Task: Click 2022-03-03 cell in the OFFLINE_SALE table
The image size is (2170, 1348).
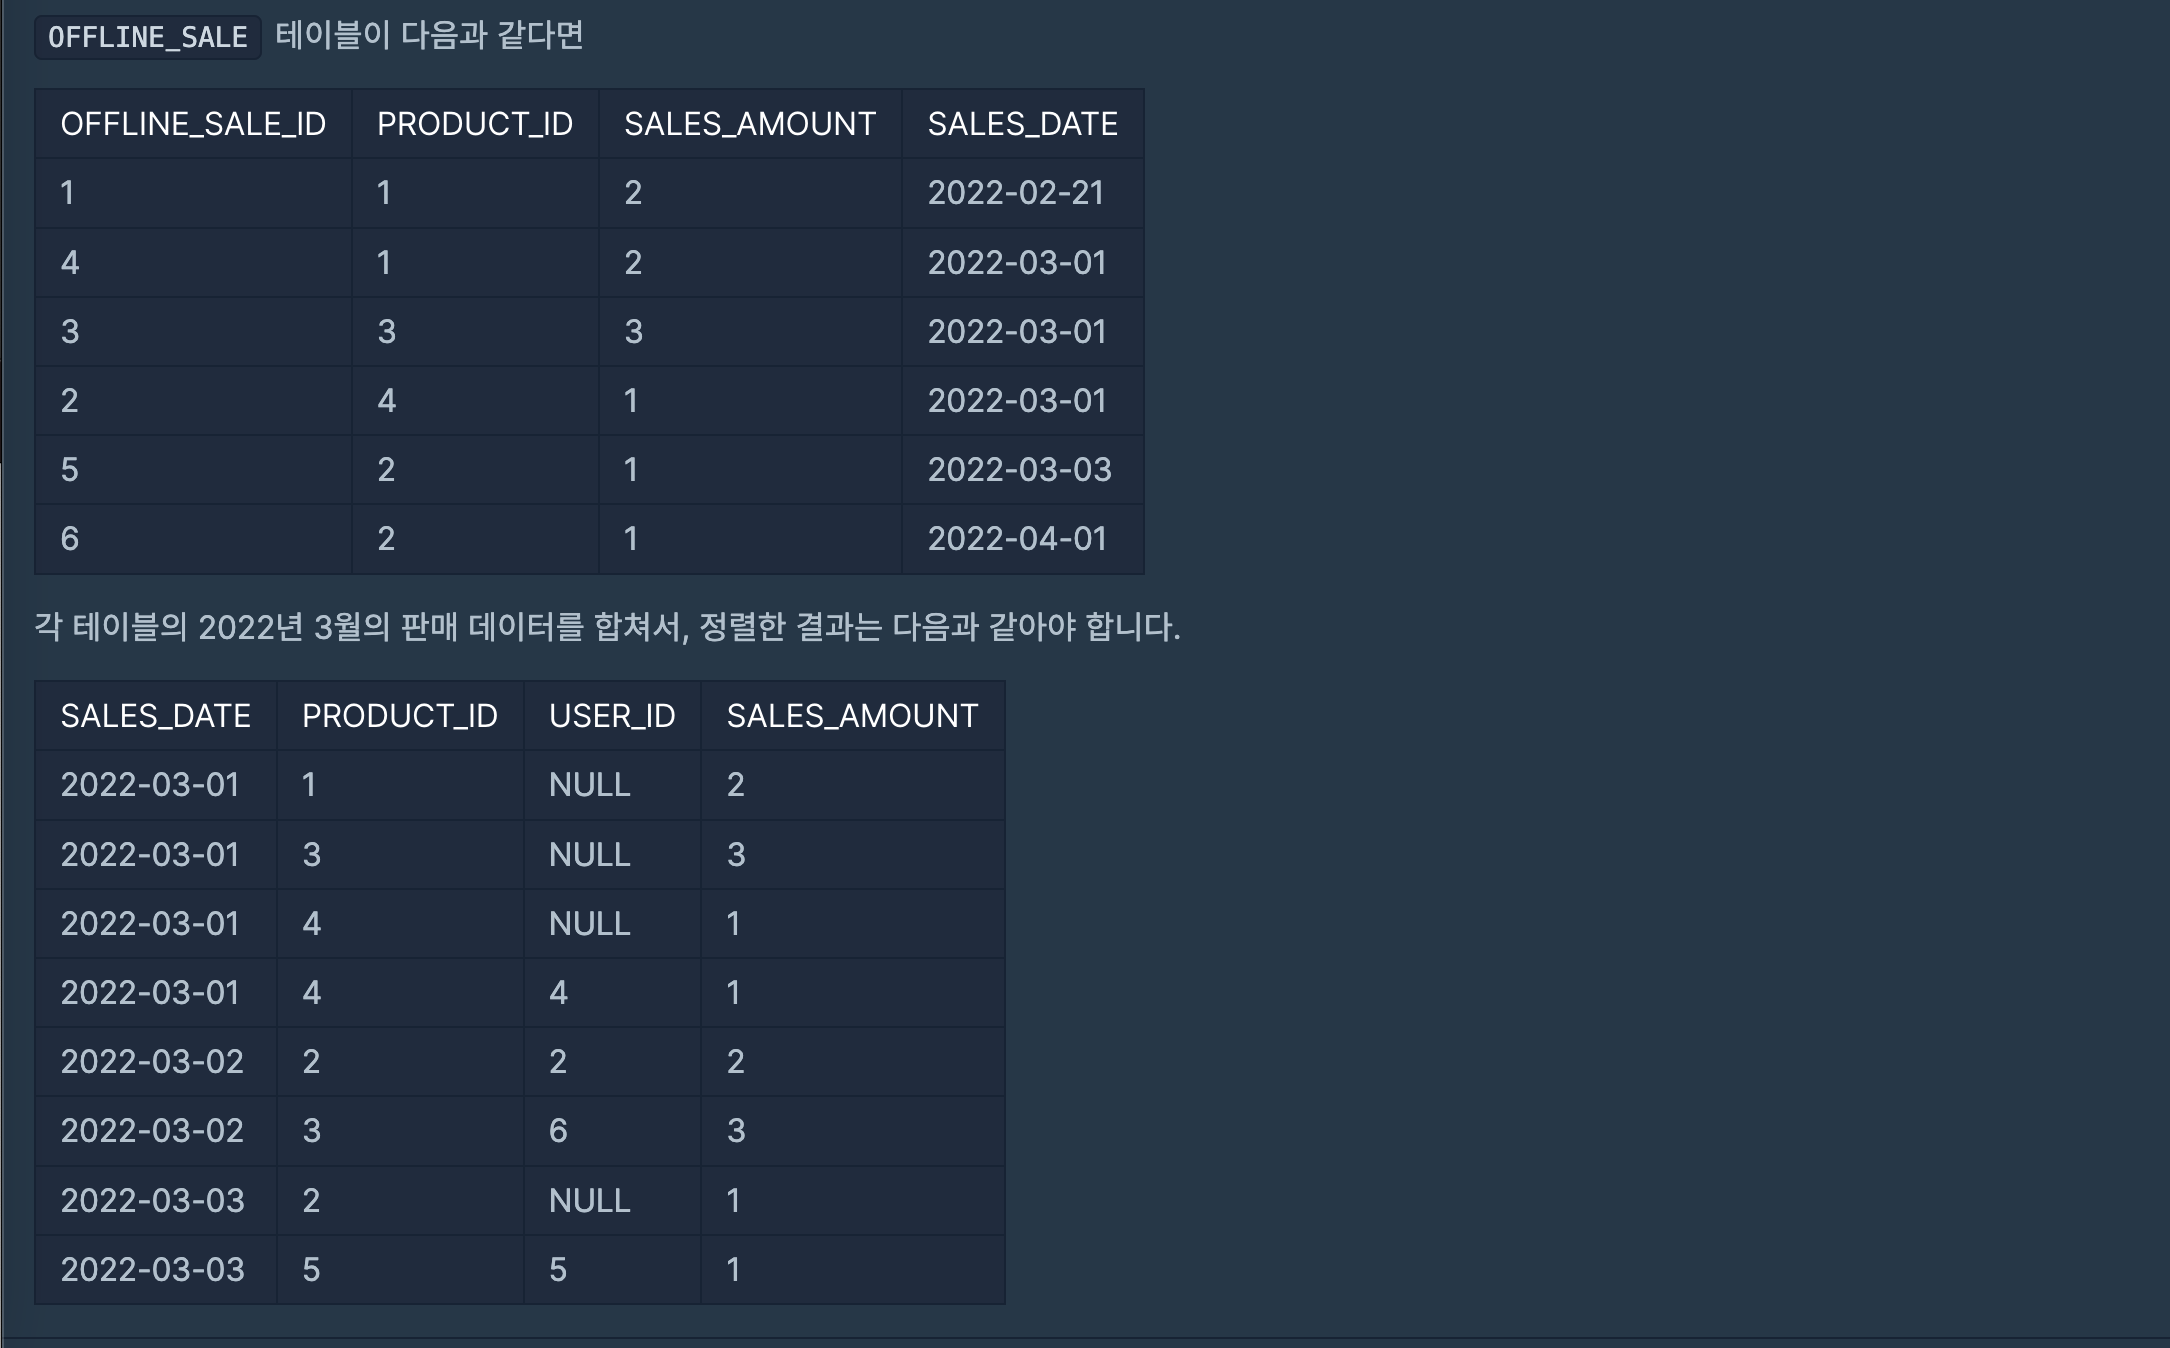Action: coord(1019,470)
